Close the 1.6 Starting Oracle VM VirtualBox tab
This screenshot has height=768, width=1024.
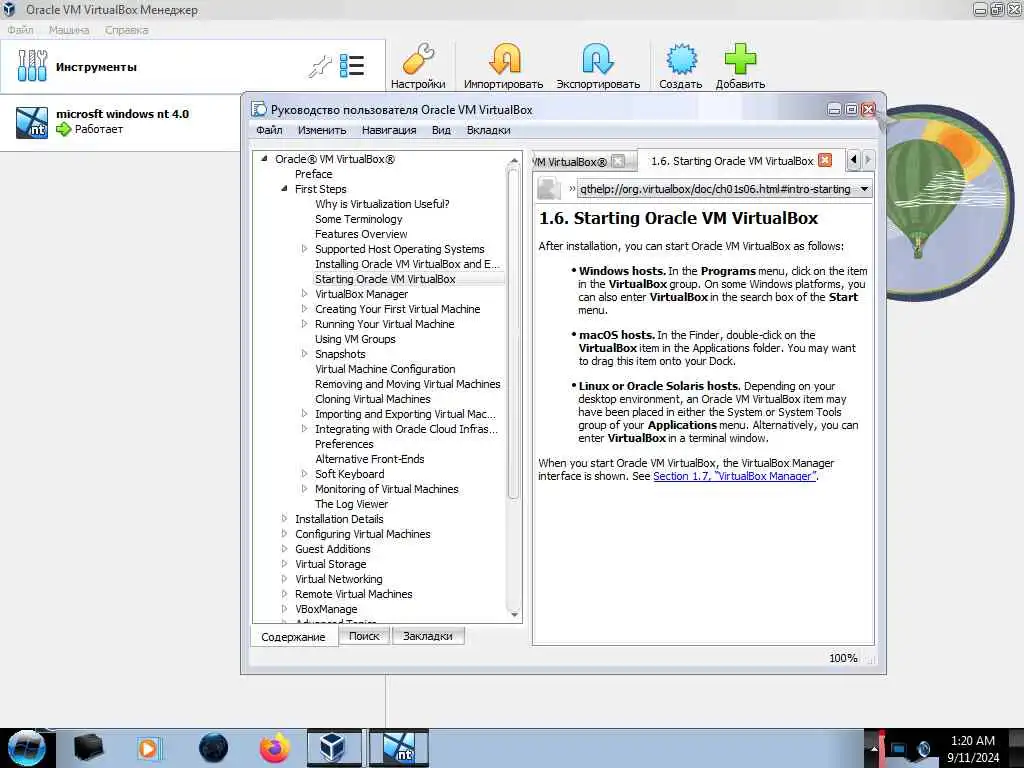825,161
